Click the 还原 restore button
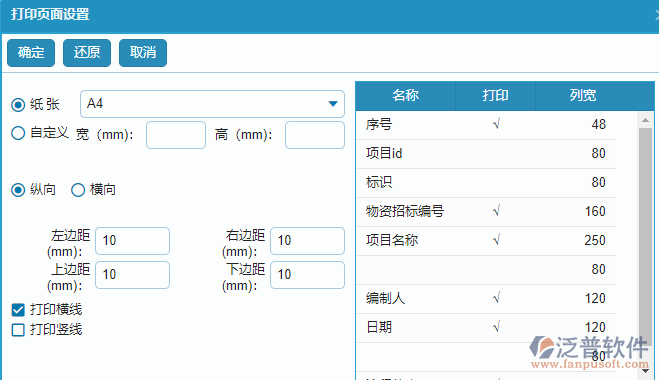The image size is (659, 380). click(x=87, y=53)
